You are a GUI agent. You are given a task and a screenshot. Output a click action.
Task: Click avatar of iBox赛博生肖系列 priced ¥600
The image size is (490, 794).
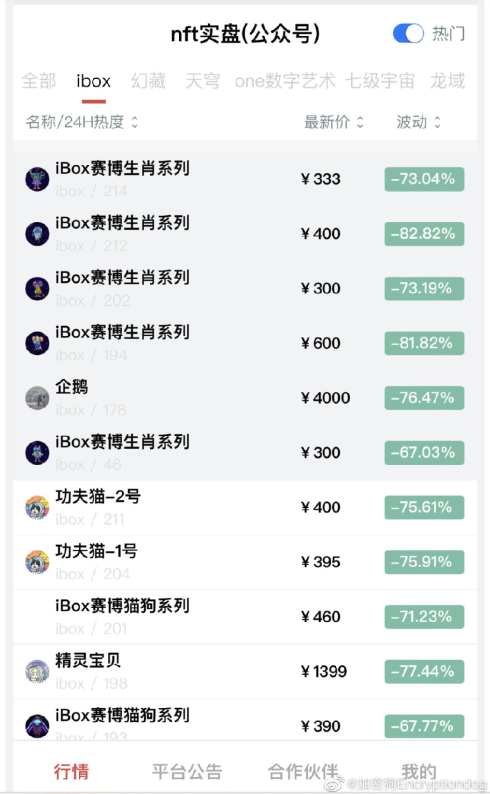[x=37, y=343]
